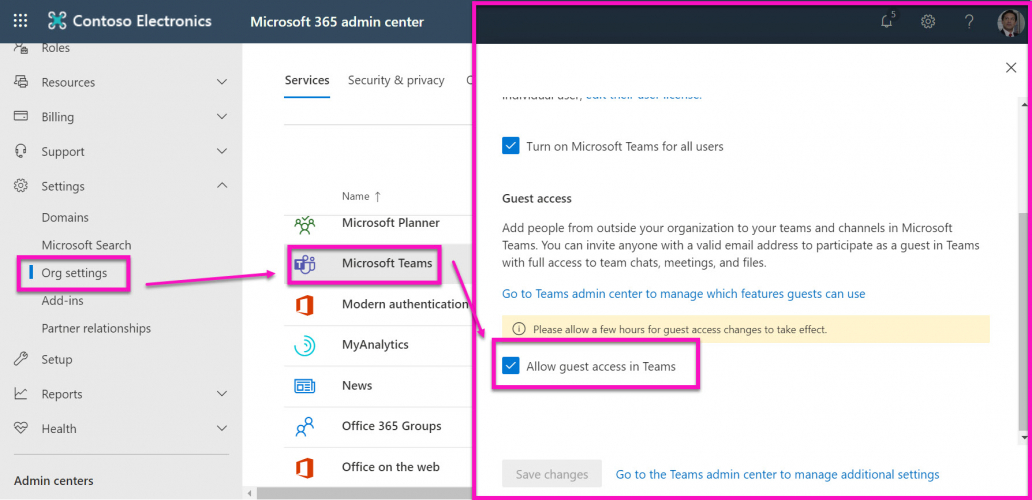
Task: Expand the Health section chevron
Action: click(222, 428)
